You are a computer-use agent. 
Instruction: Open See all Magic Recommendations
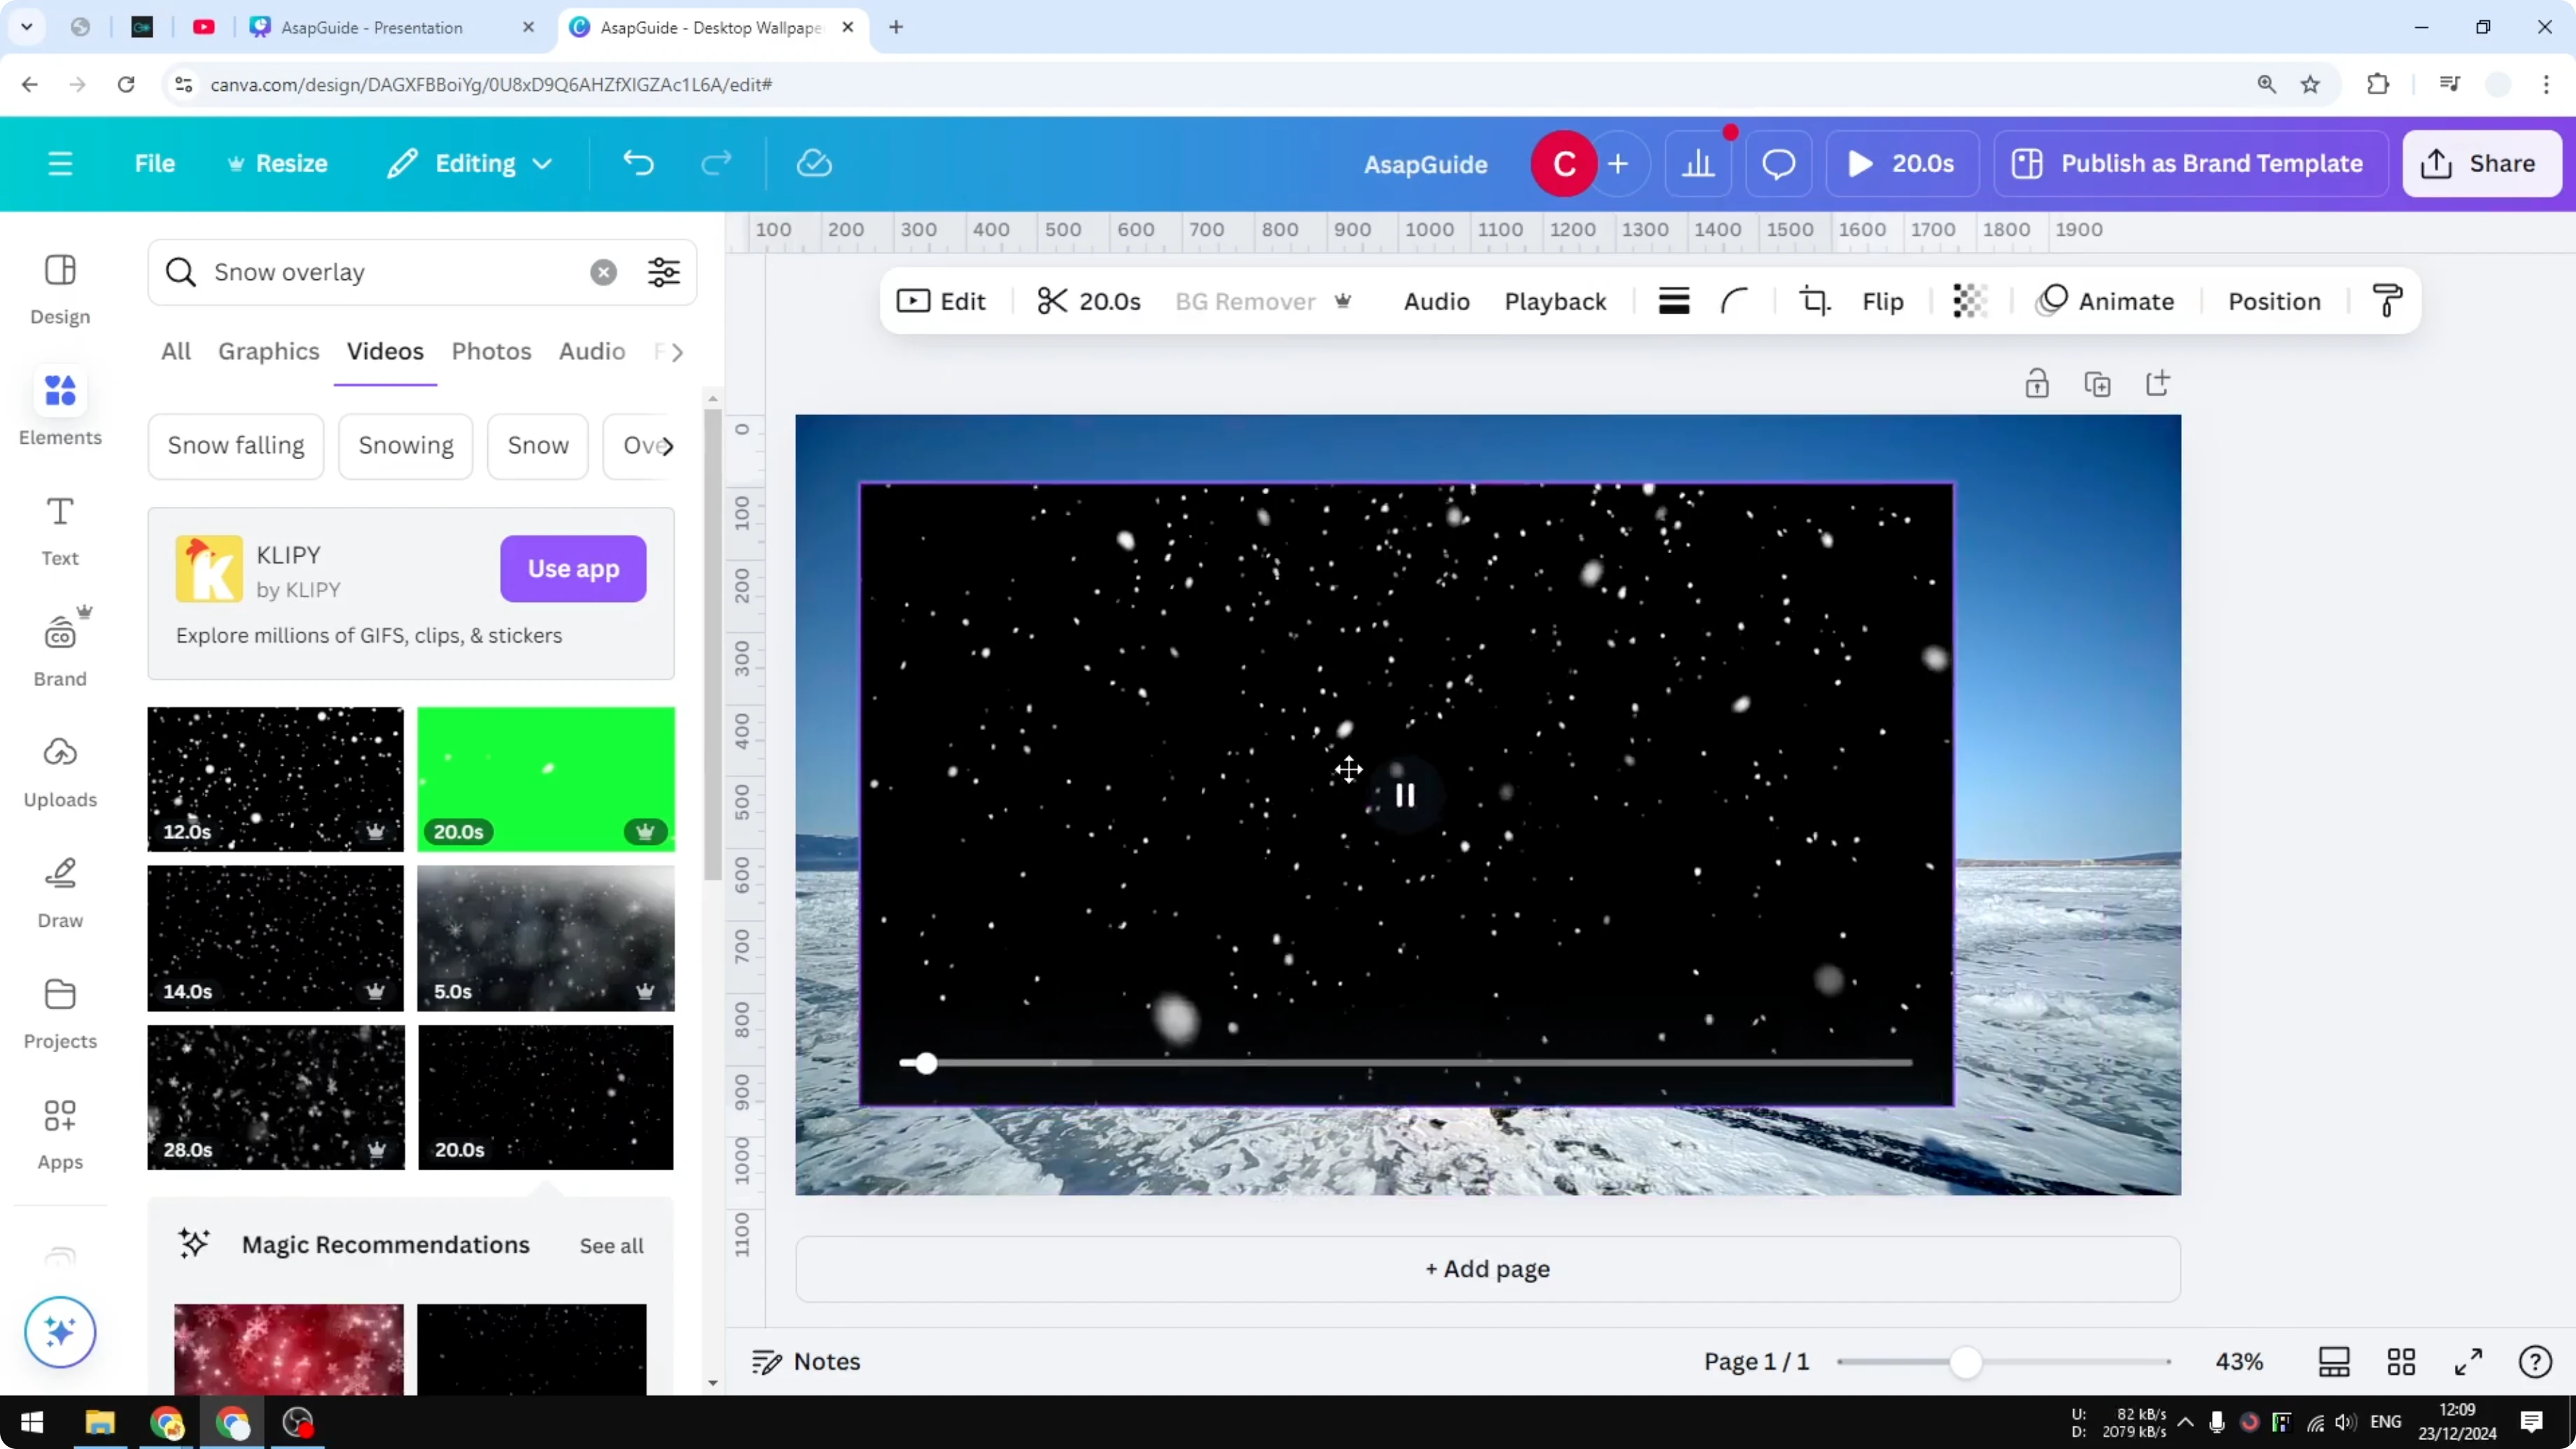pos(611,1244)
